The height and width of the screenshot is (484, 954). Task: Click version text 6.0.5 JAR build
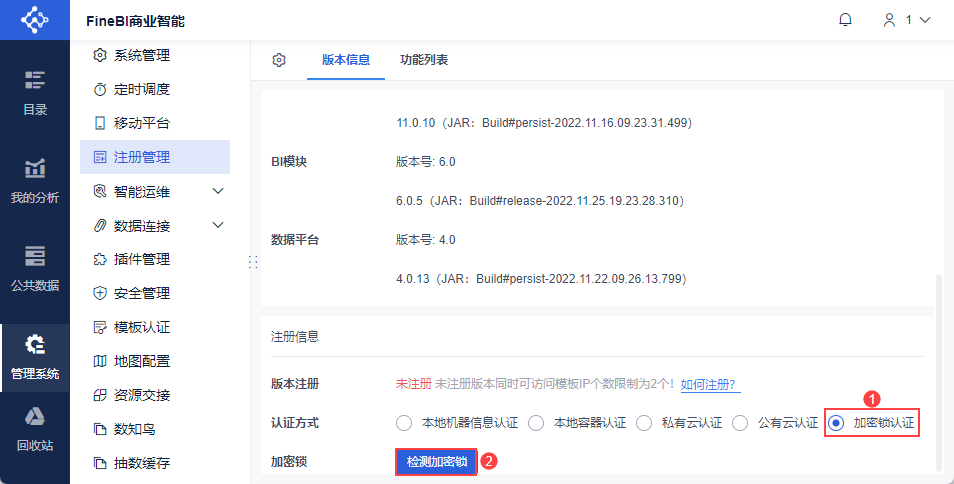(540, 201)
